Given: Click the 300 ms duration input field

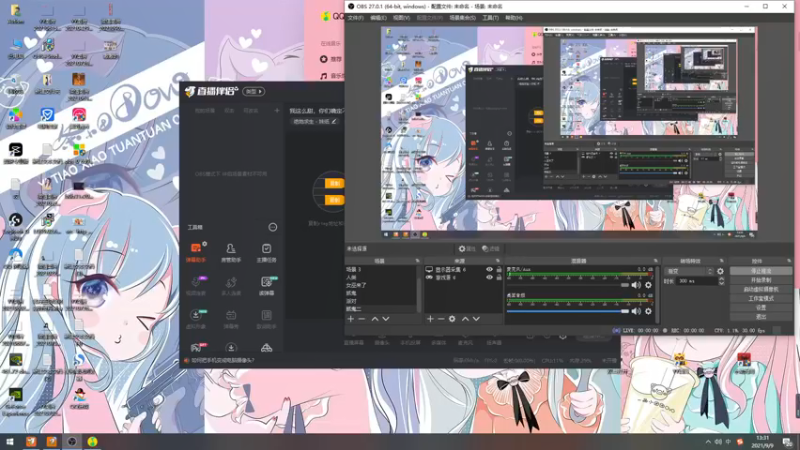Looking at the screenshot, I should click(x=696, y=281).
